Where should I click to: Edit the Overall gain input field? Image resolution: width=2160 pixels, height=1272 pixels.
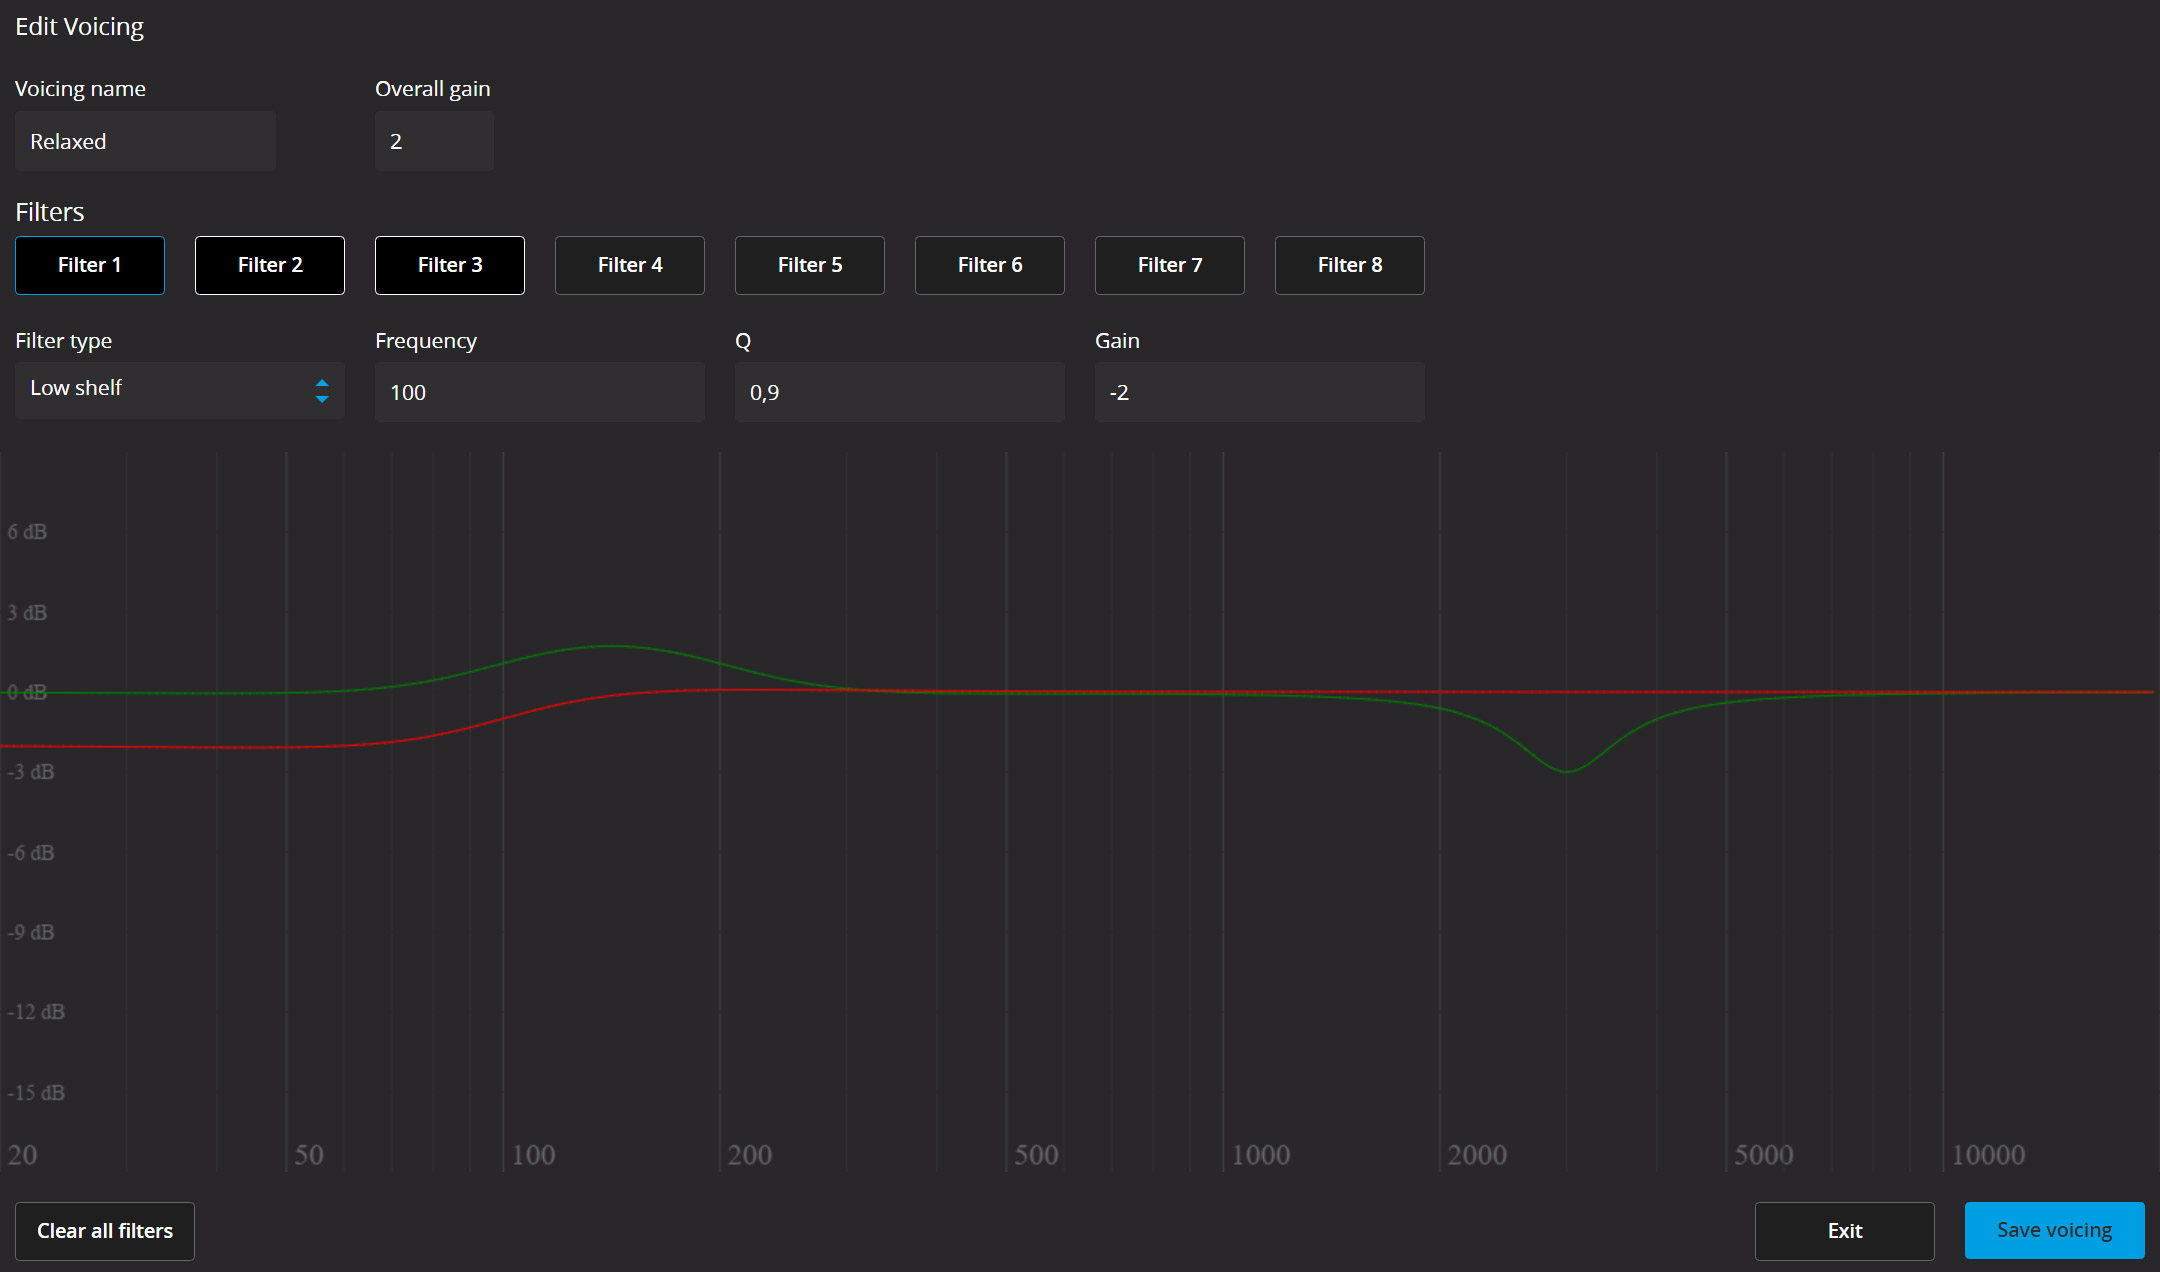[433, 141]
